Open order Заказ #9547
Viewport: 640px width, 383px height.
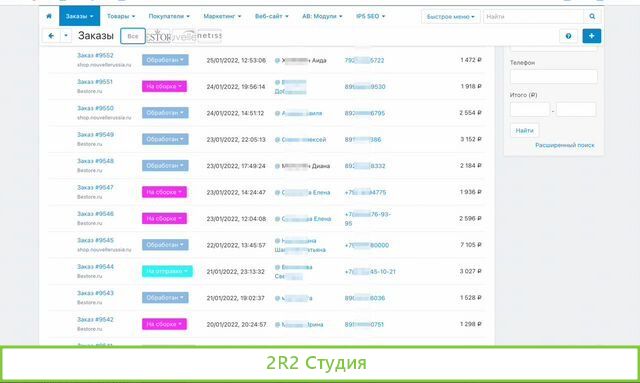pyautogui.click(x=95, y=187)
